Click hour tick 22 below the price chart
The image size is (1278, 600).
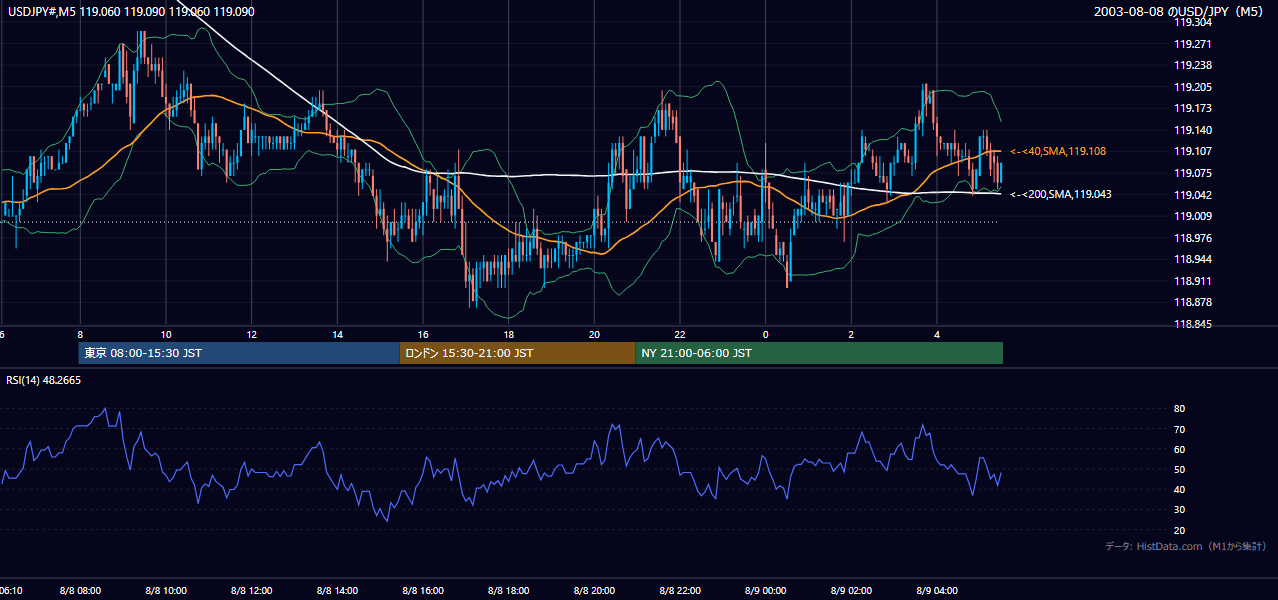(680, 334)
